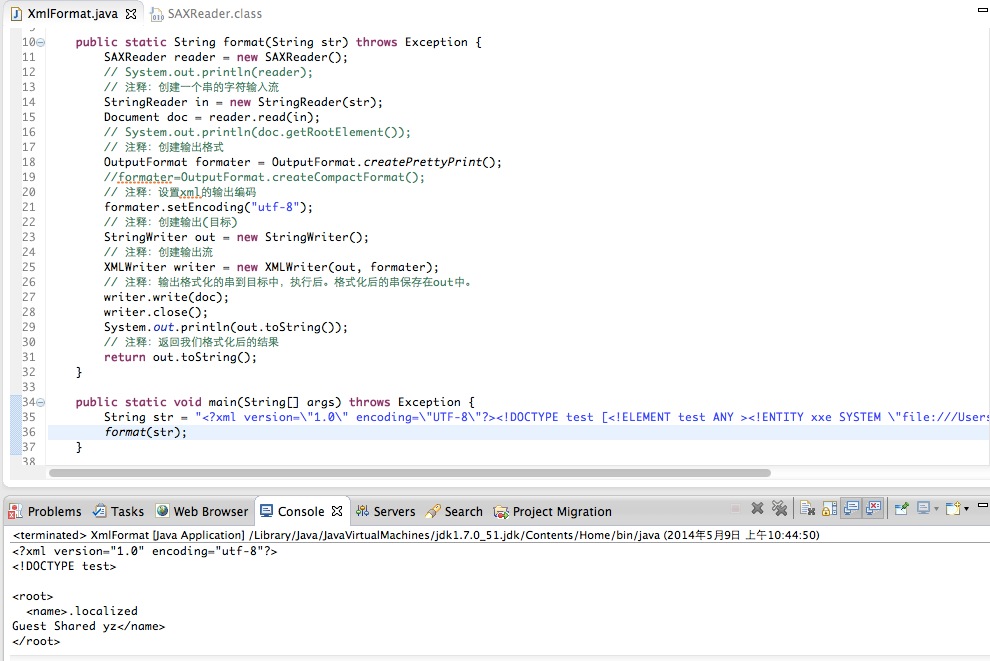Click the 'String str =' declaration on line 35

(x=146, y=417)
